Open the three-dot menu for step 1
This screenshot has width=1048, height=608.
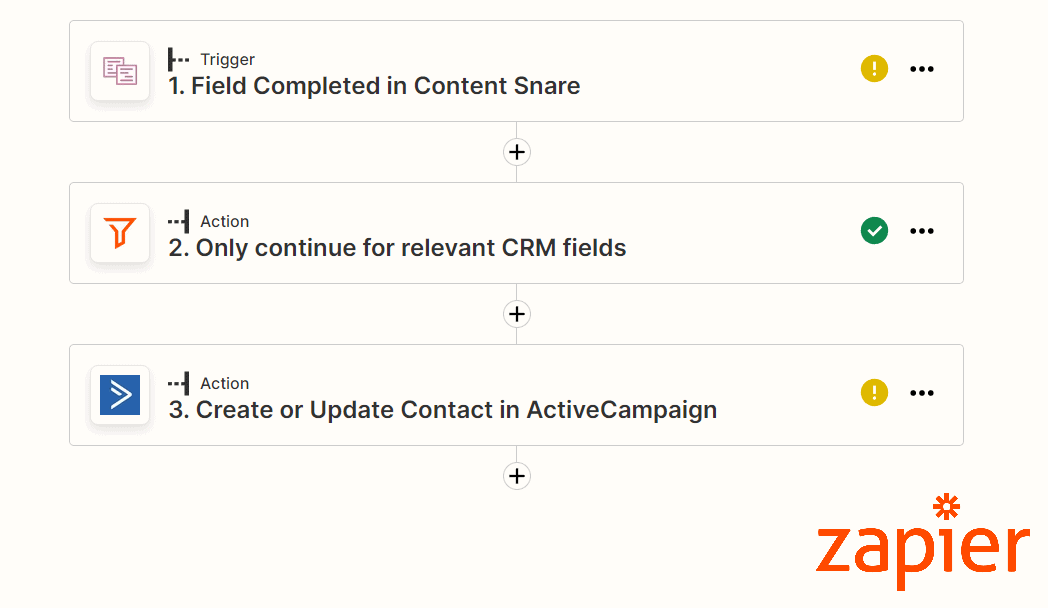[x=922, y=69]
